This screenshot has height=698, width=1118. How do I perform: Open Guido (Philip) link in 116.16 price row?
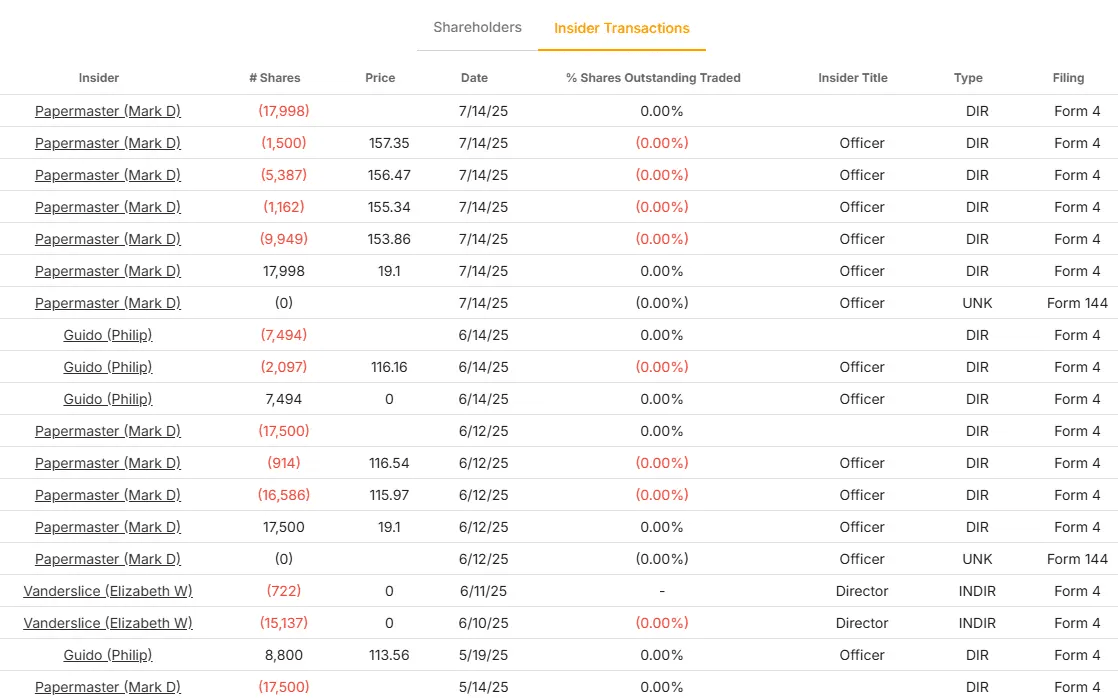point(108,367)
